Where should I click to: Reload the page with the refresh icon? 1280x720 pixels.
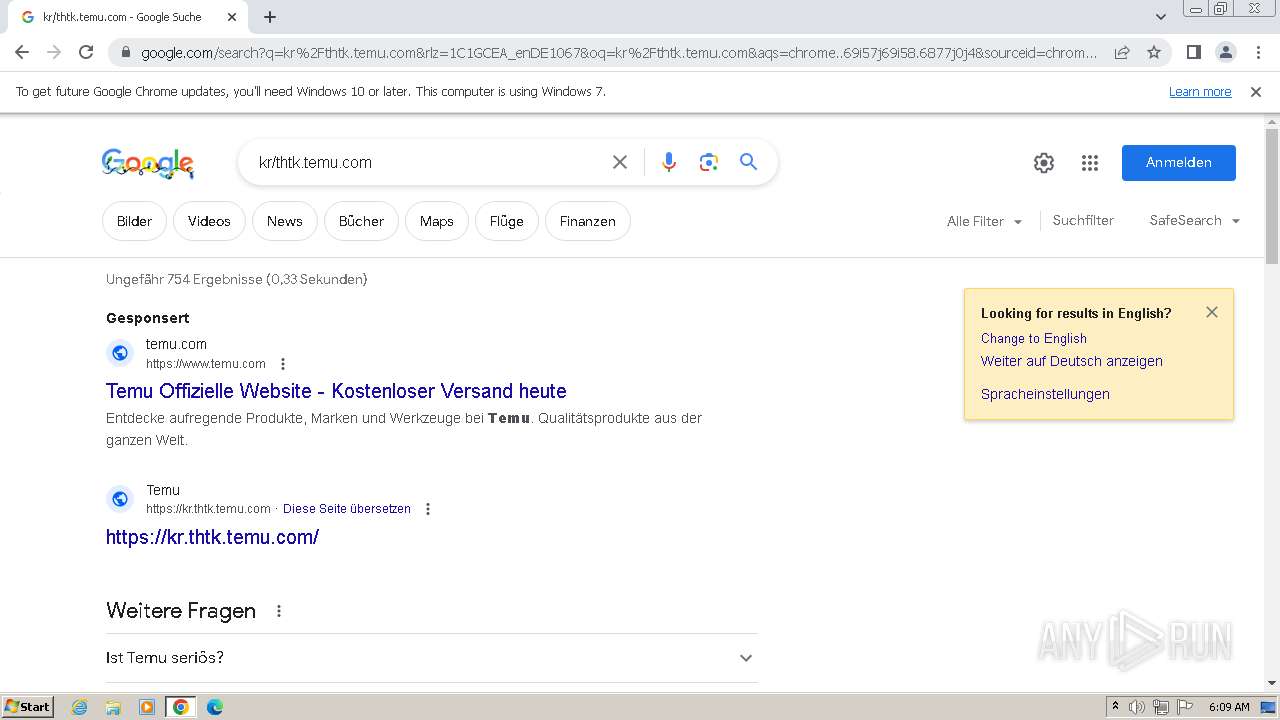(x=86, y=52)
